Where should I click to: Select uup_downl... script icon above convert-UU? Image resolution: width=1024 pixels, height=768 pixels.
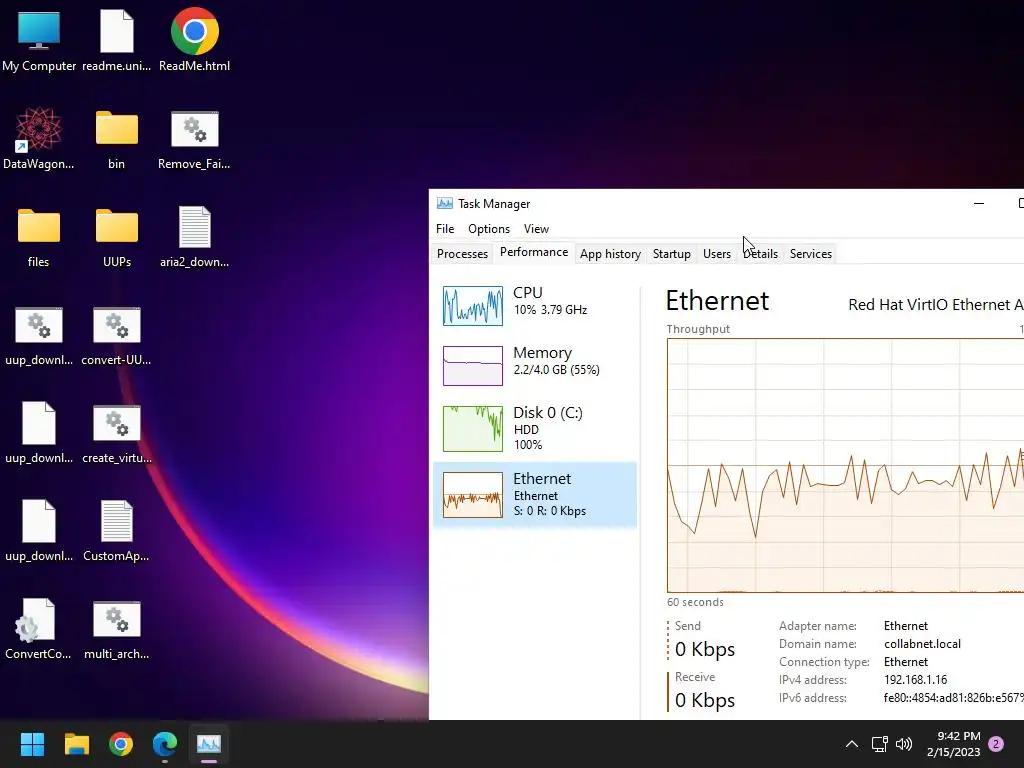point(39,335)
